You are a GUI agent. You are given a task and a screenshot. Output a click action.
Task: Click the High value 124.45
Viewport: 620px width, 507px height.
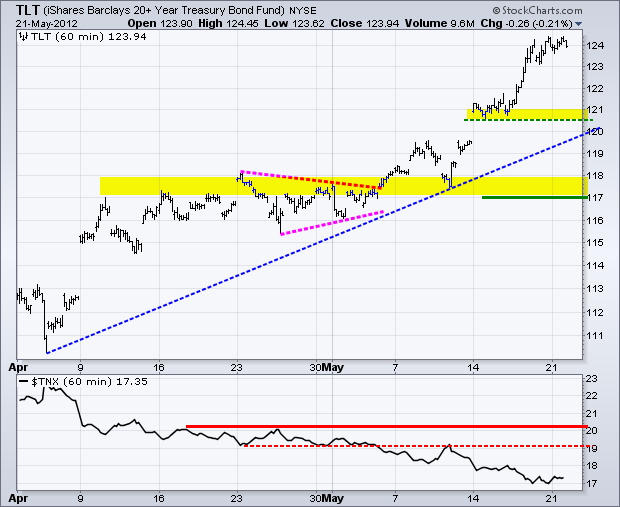click(x=242, y=24)
